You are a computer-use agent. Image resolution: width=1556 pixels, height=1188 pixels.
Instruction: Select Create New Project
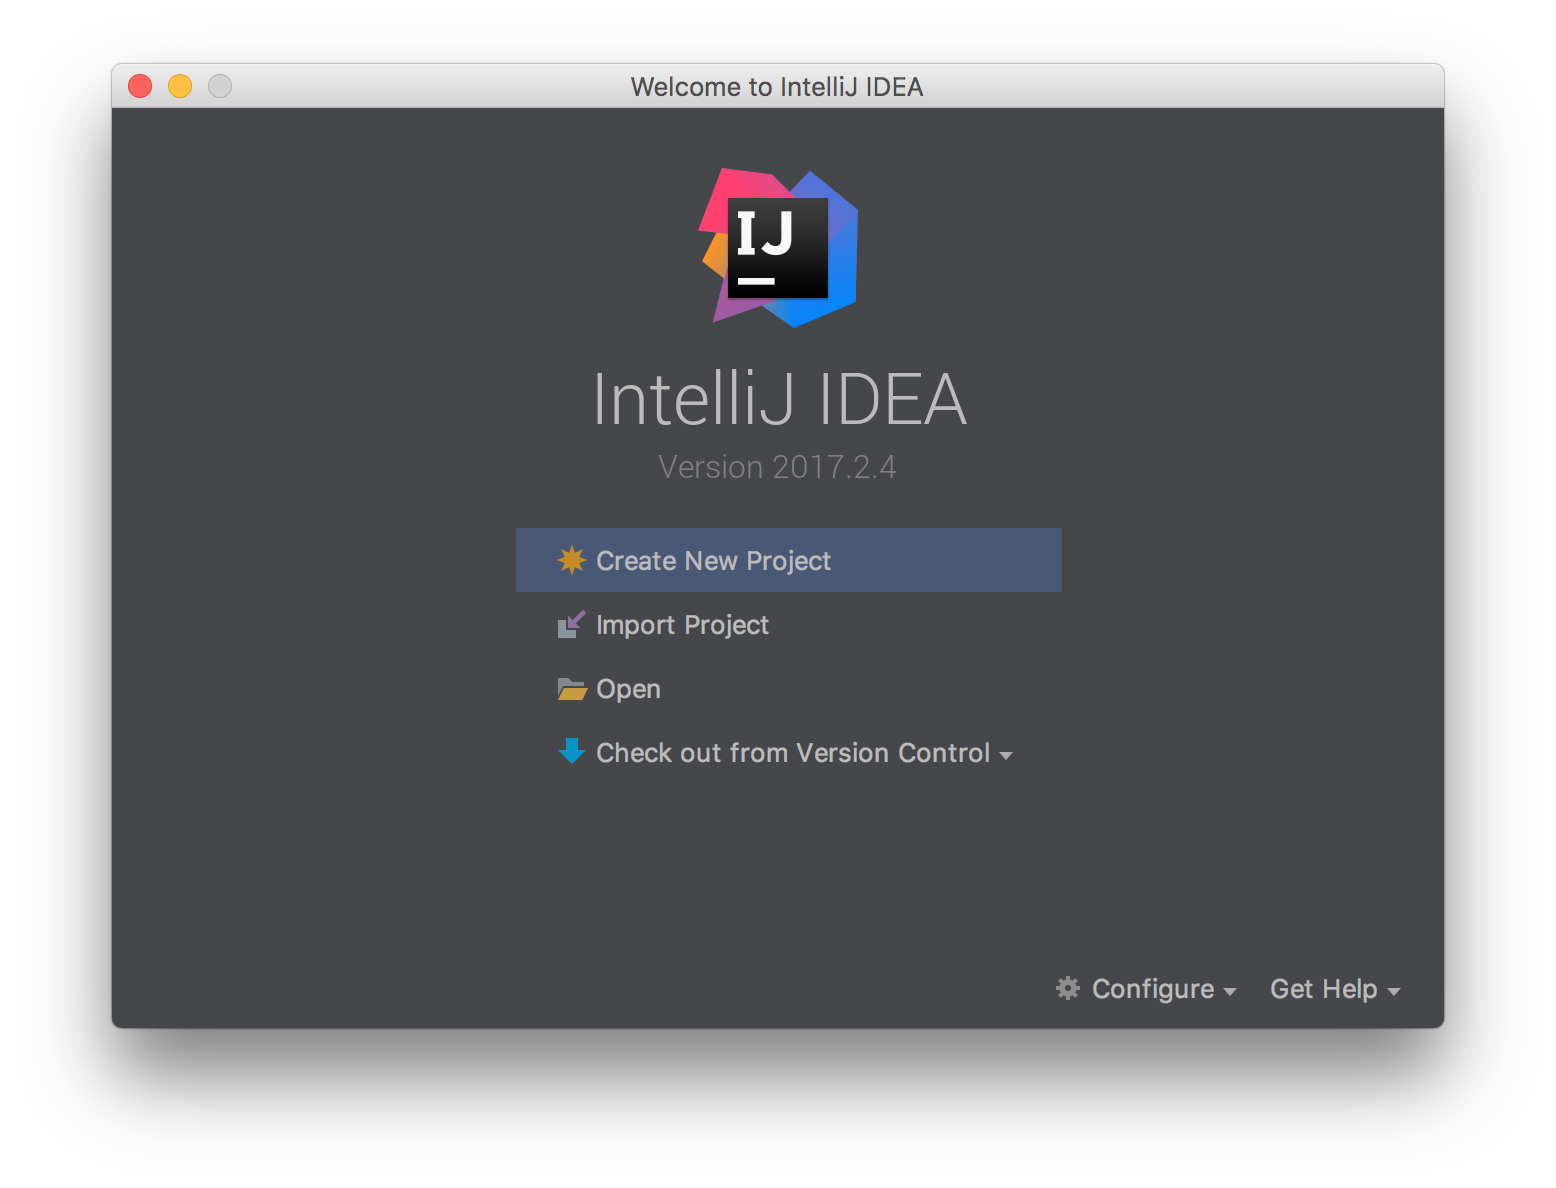point(713,560)
